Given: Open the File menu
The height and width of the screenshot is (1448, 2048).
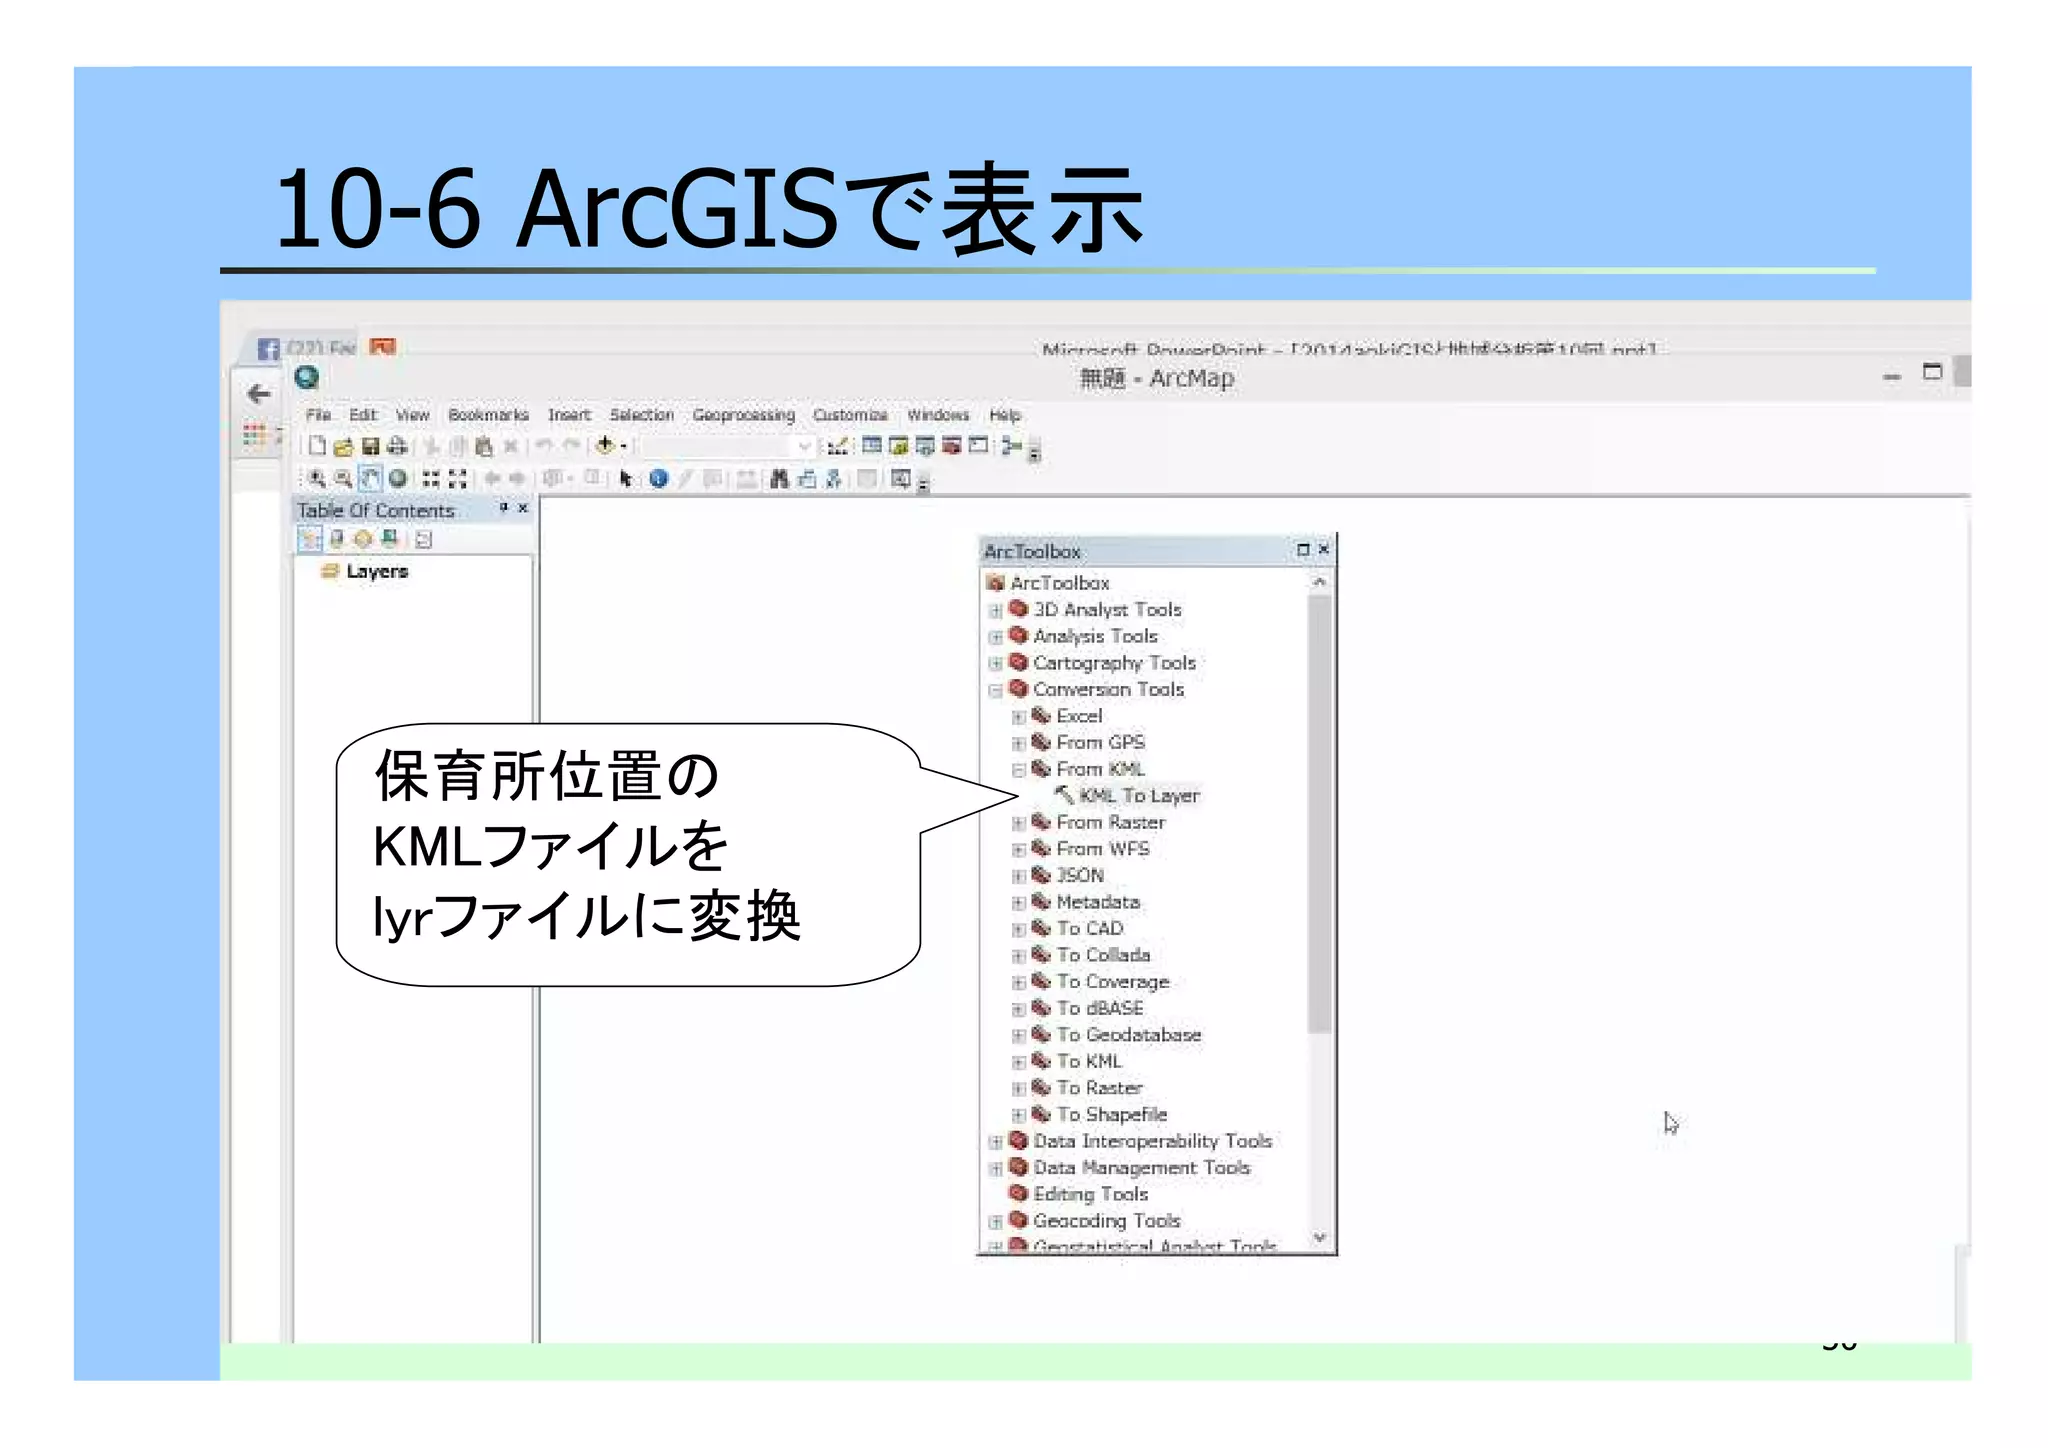Looking at the screenshot, I should pos(319,415).
